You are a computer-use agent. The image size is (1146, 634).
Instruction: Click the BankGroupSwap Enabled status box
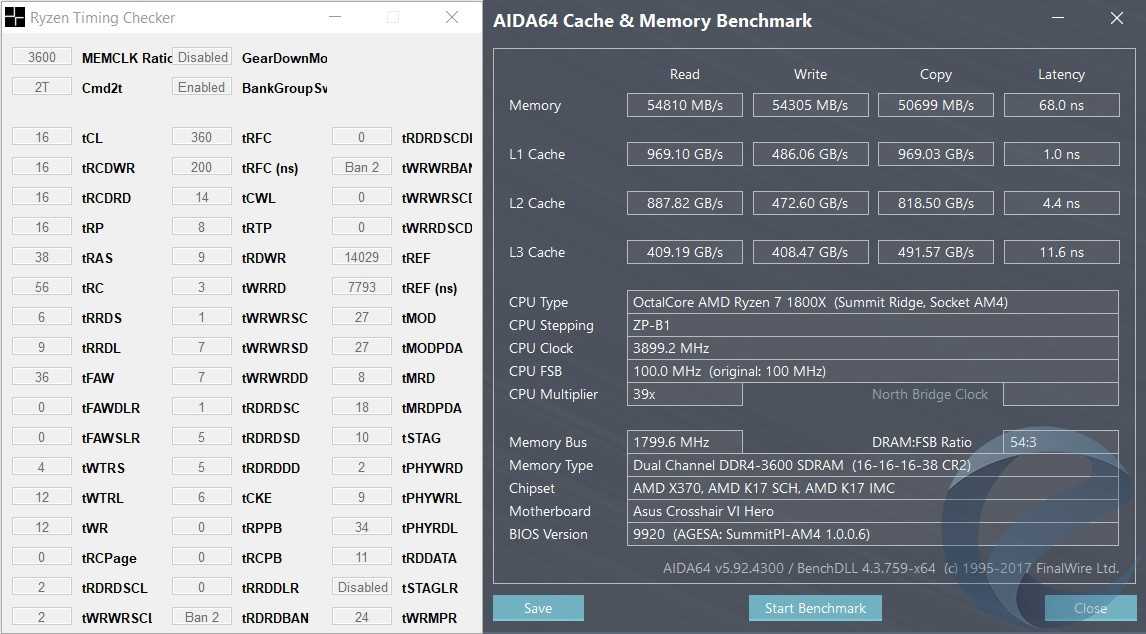tap(202, 87)
